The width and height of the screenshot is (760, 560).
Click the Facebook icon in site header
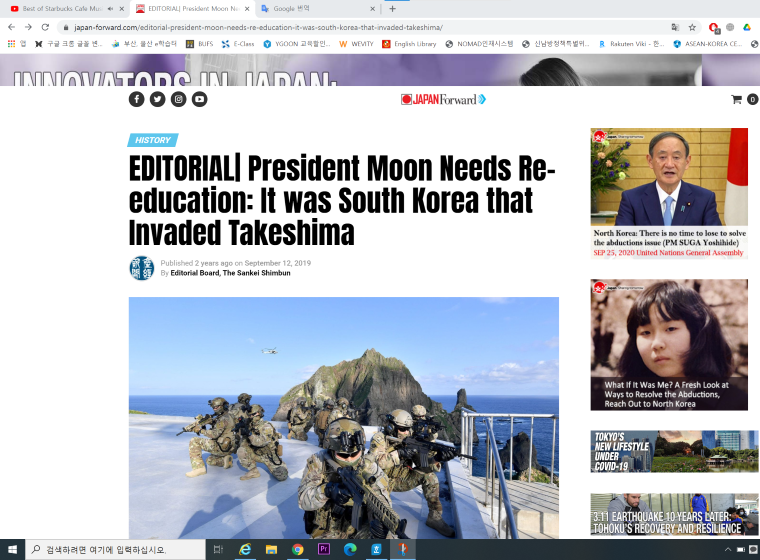click(136, 99)
